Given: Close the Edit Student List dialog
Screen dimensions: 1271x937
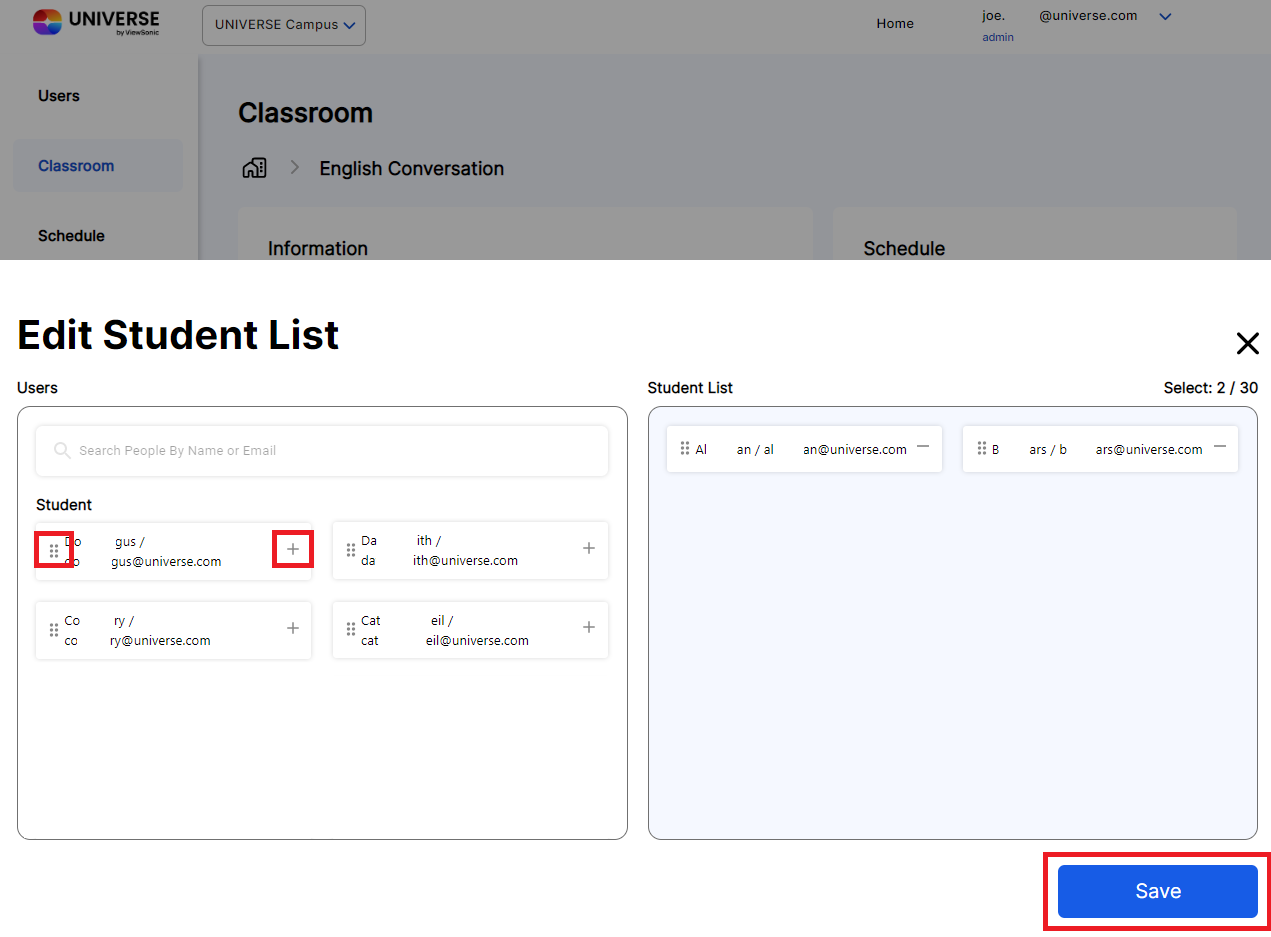Looking at the screenshot, I should pyautogui.click(x=1247, y=344).
